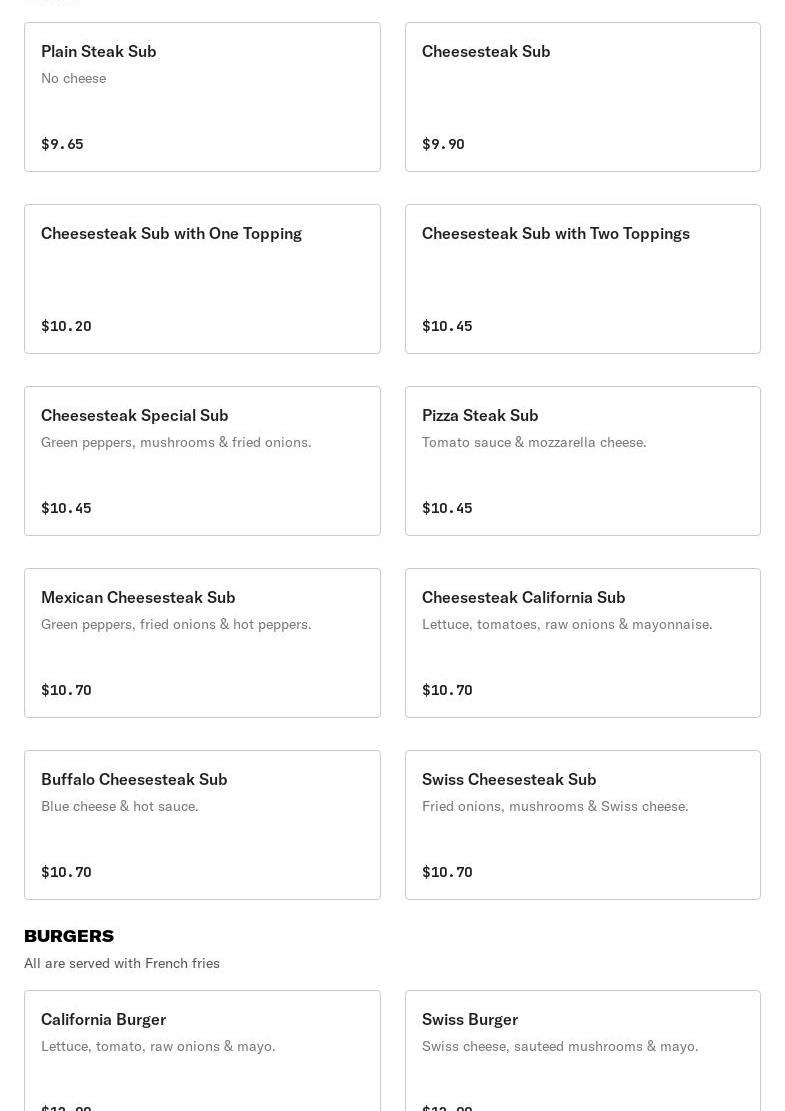785x1111 pixels.
Task: Open the California Burger item
Action: click(x=202, y=1050)
